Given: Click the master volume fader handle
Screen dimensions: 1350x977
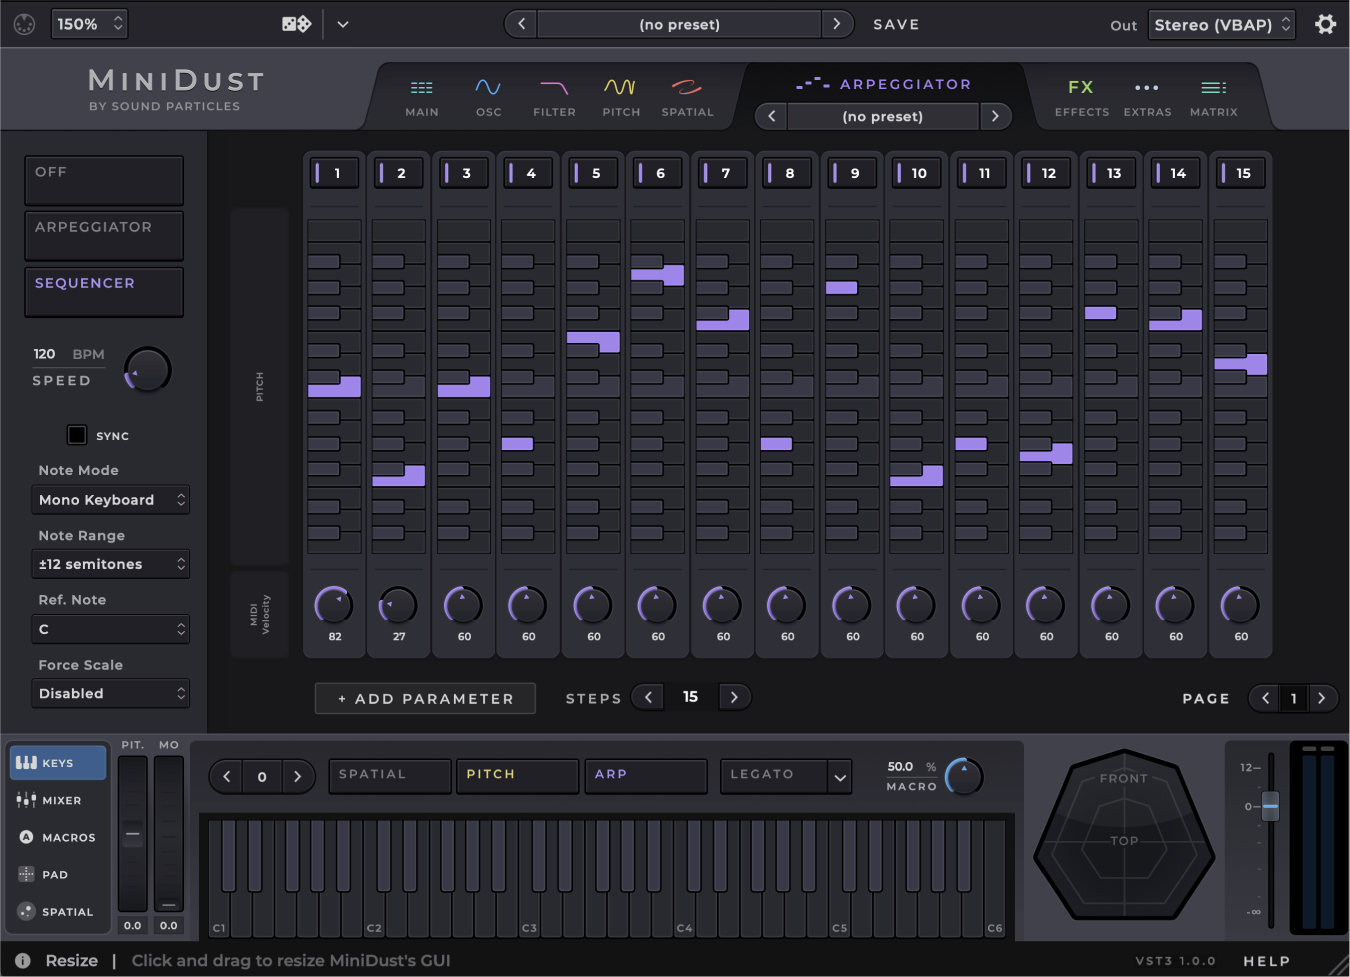Looking at the screenshot, I should coord(1270,806).
